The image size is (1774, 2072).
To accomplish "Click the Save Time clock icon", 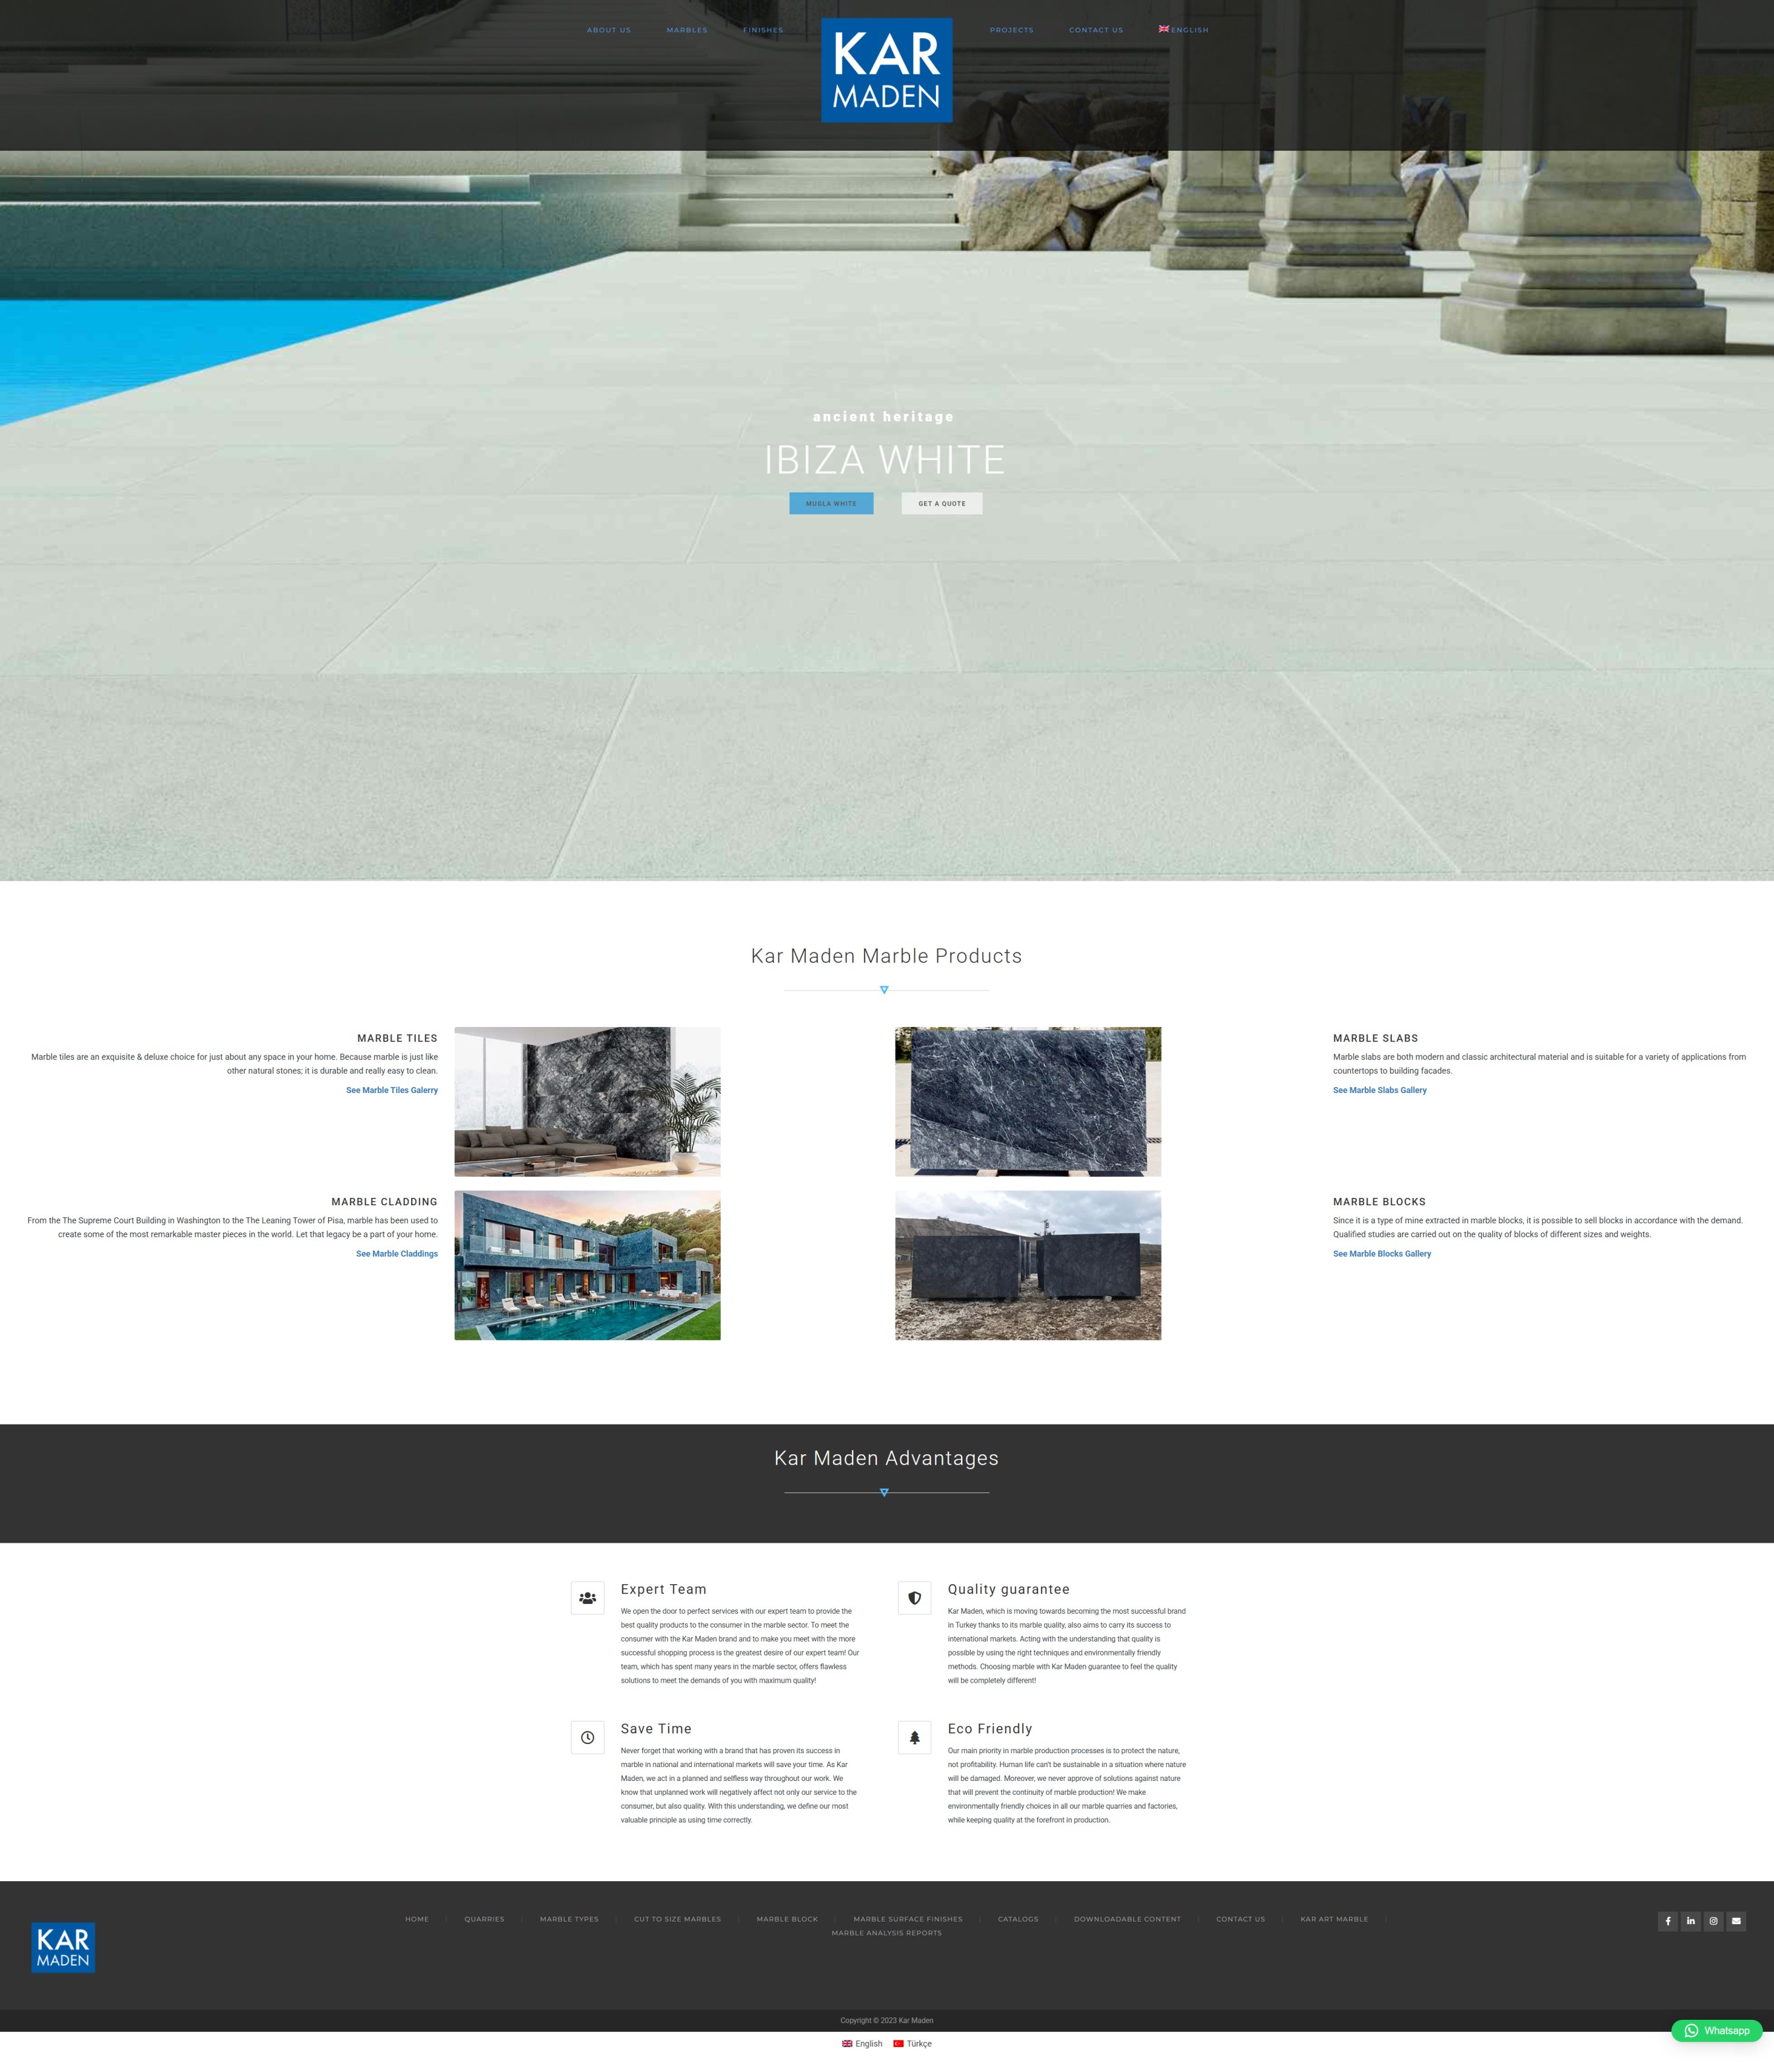I will [x=587, y=1737].
